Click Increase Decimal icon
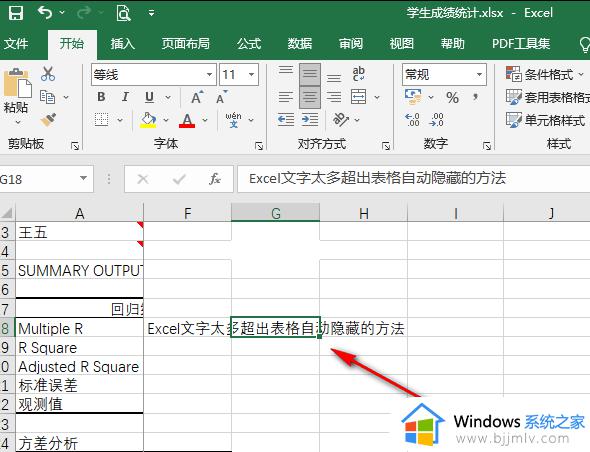Screen dimensions: 590x452 click(x=412, y=120)
